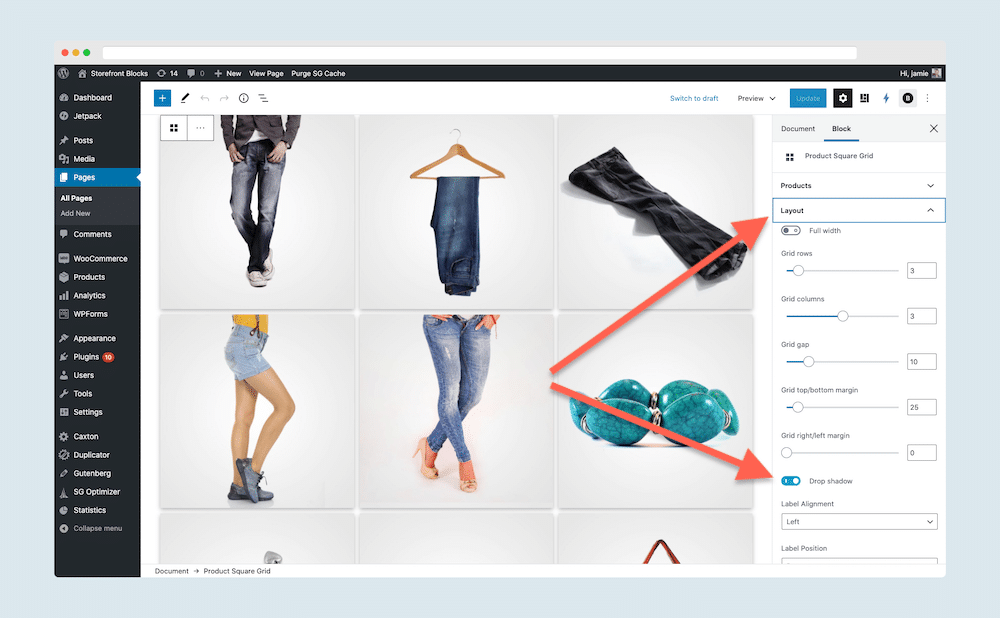Click Grid right/left margin slider handle

[786, 453]
